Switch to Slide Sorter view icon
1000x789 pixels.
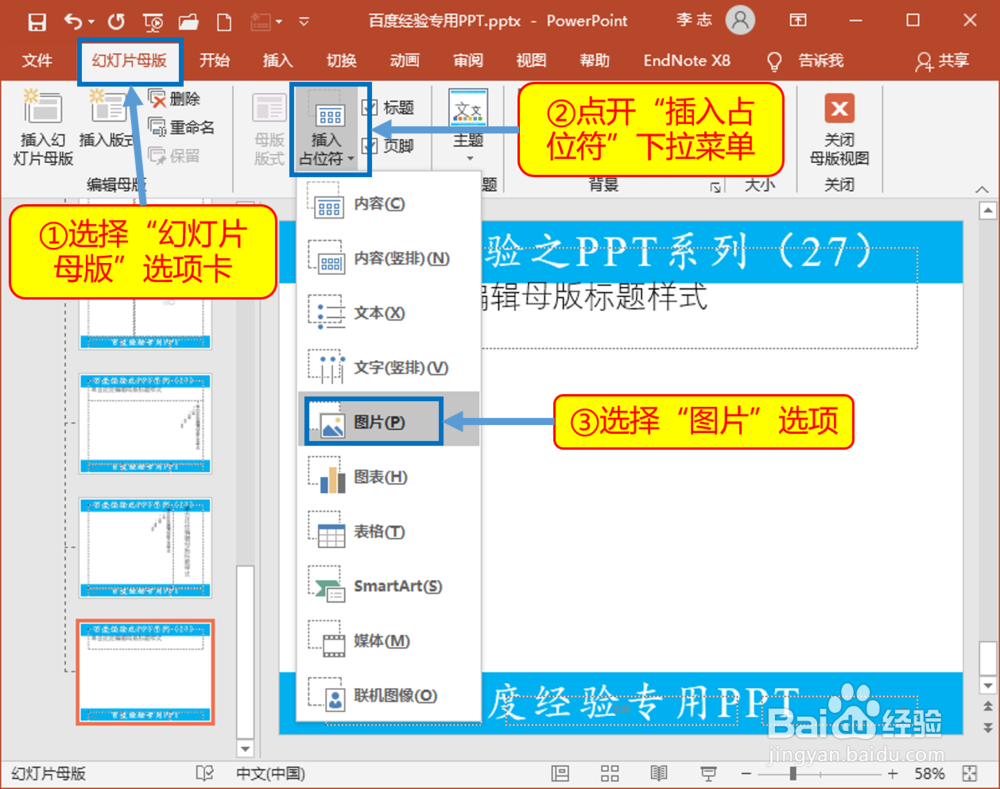click(610, 774)
